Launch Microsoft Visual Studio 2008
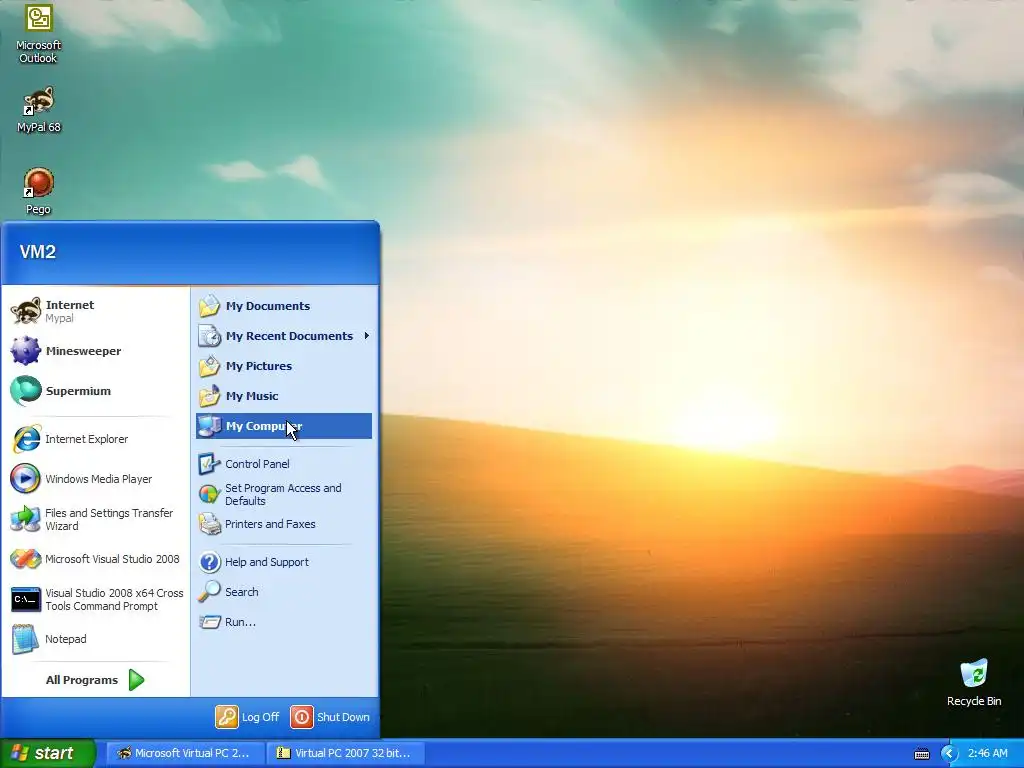Viewport: 1024px width, 768px height. [x=95, y=559]
